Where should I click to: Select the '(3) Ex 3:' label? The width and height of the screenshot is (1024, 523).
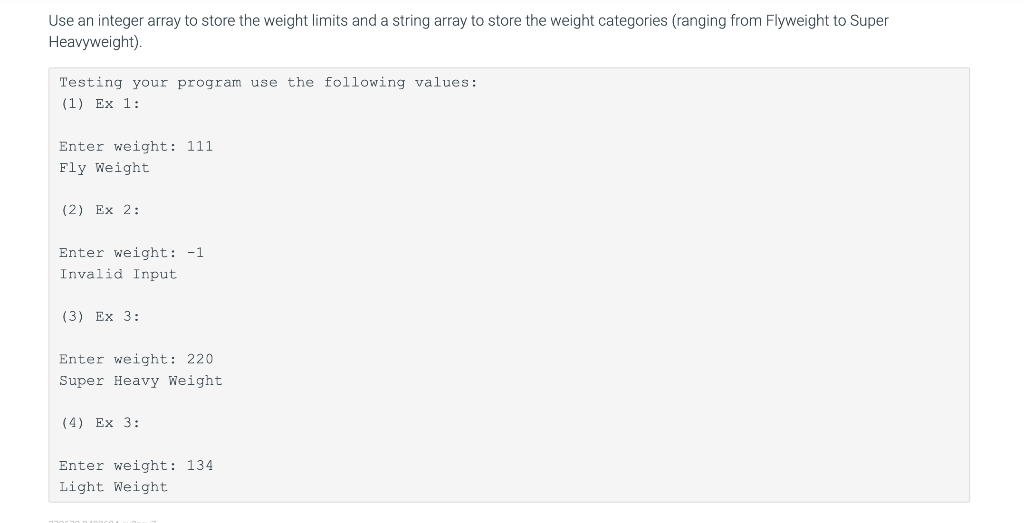tap(100, 317)
